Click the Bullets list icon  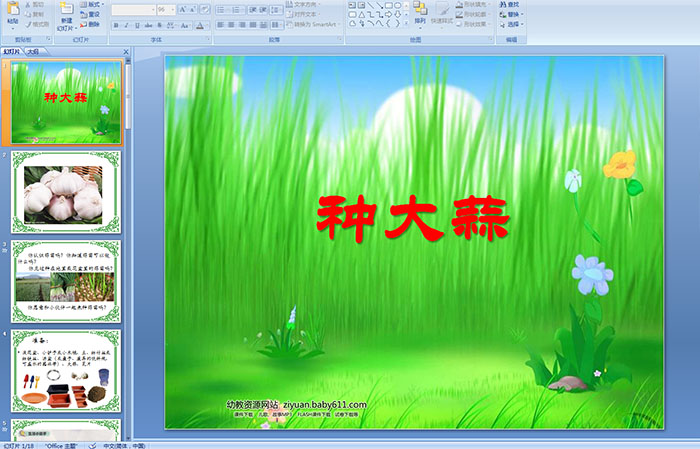223,10
